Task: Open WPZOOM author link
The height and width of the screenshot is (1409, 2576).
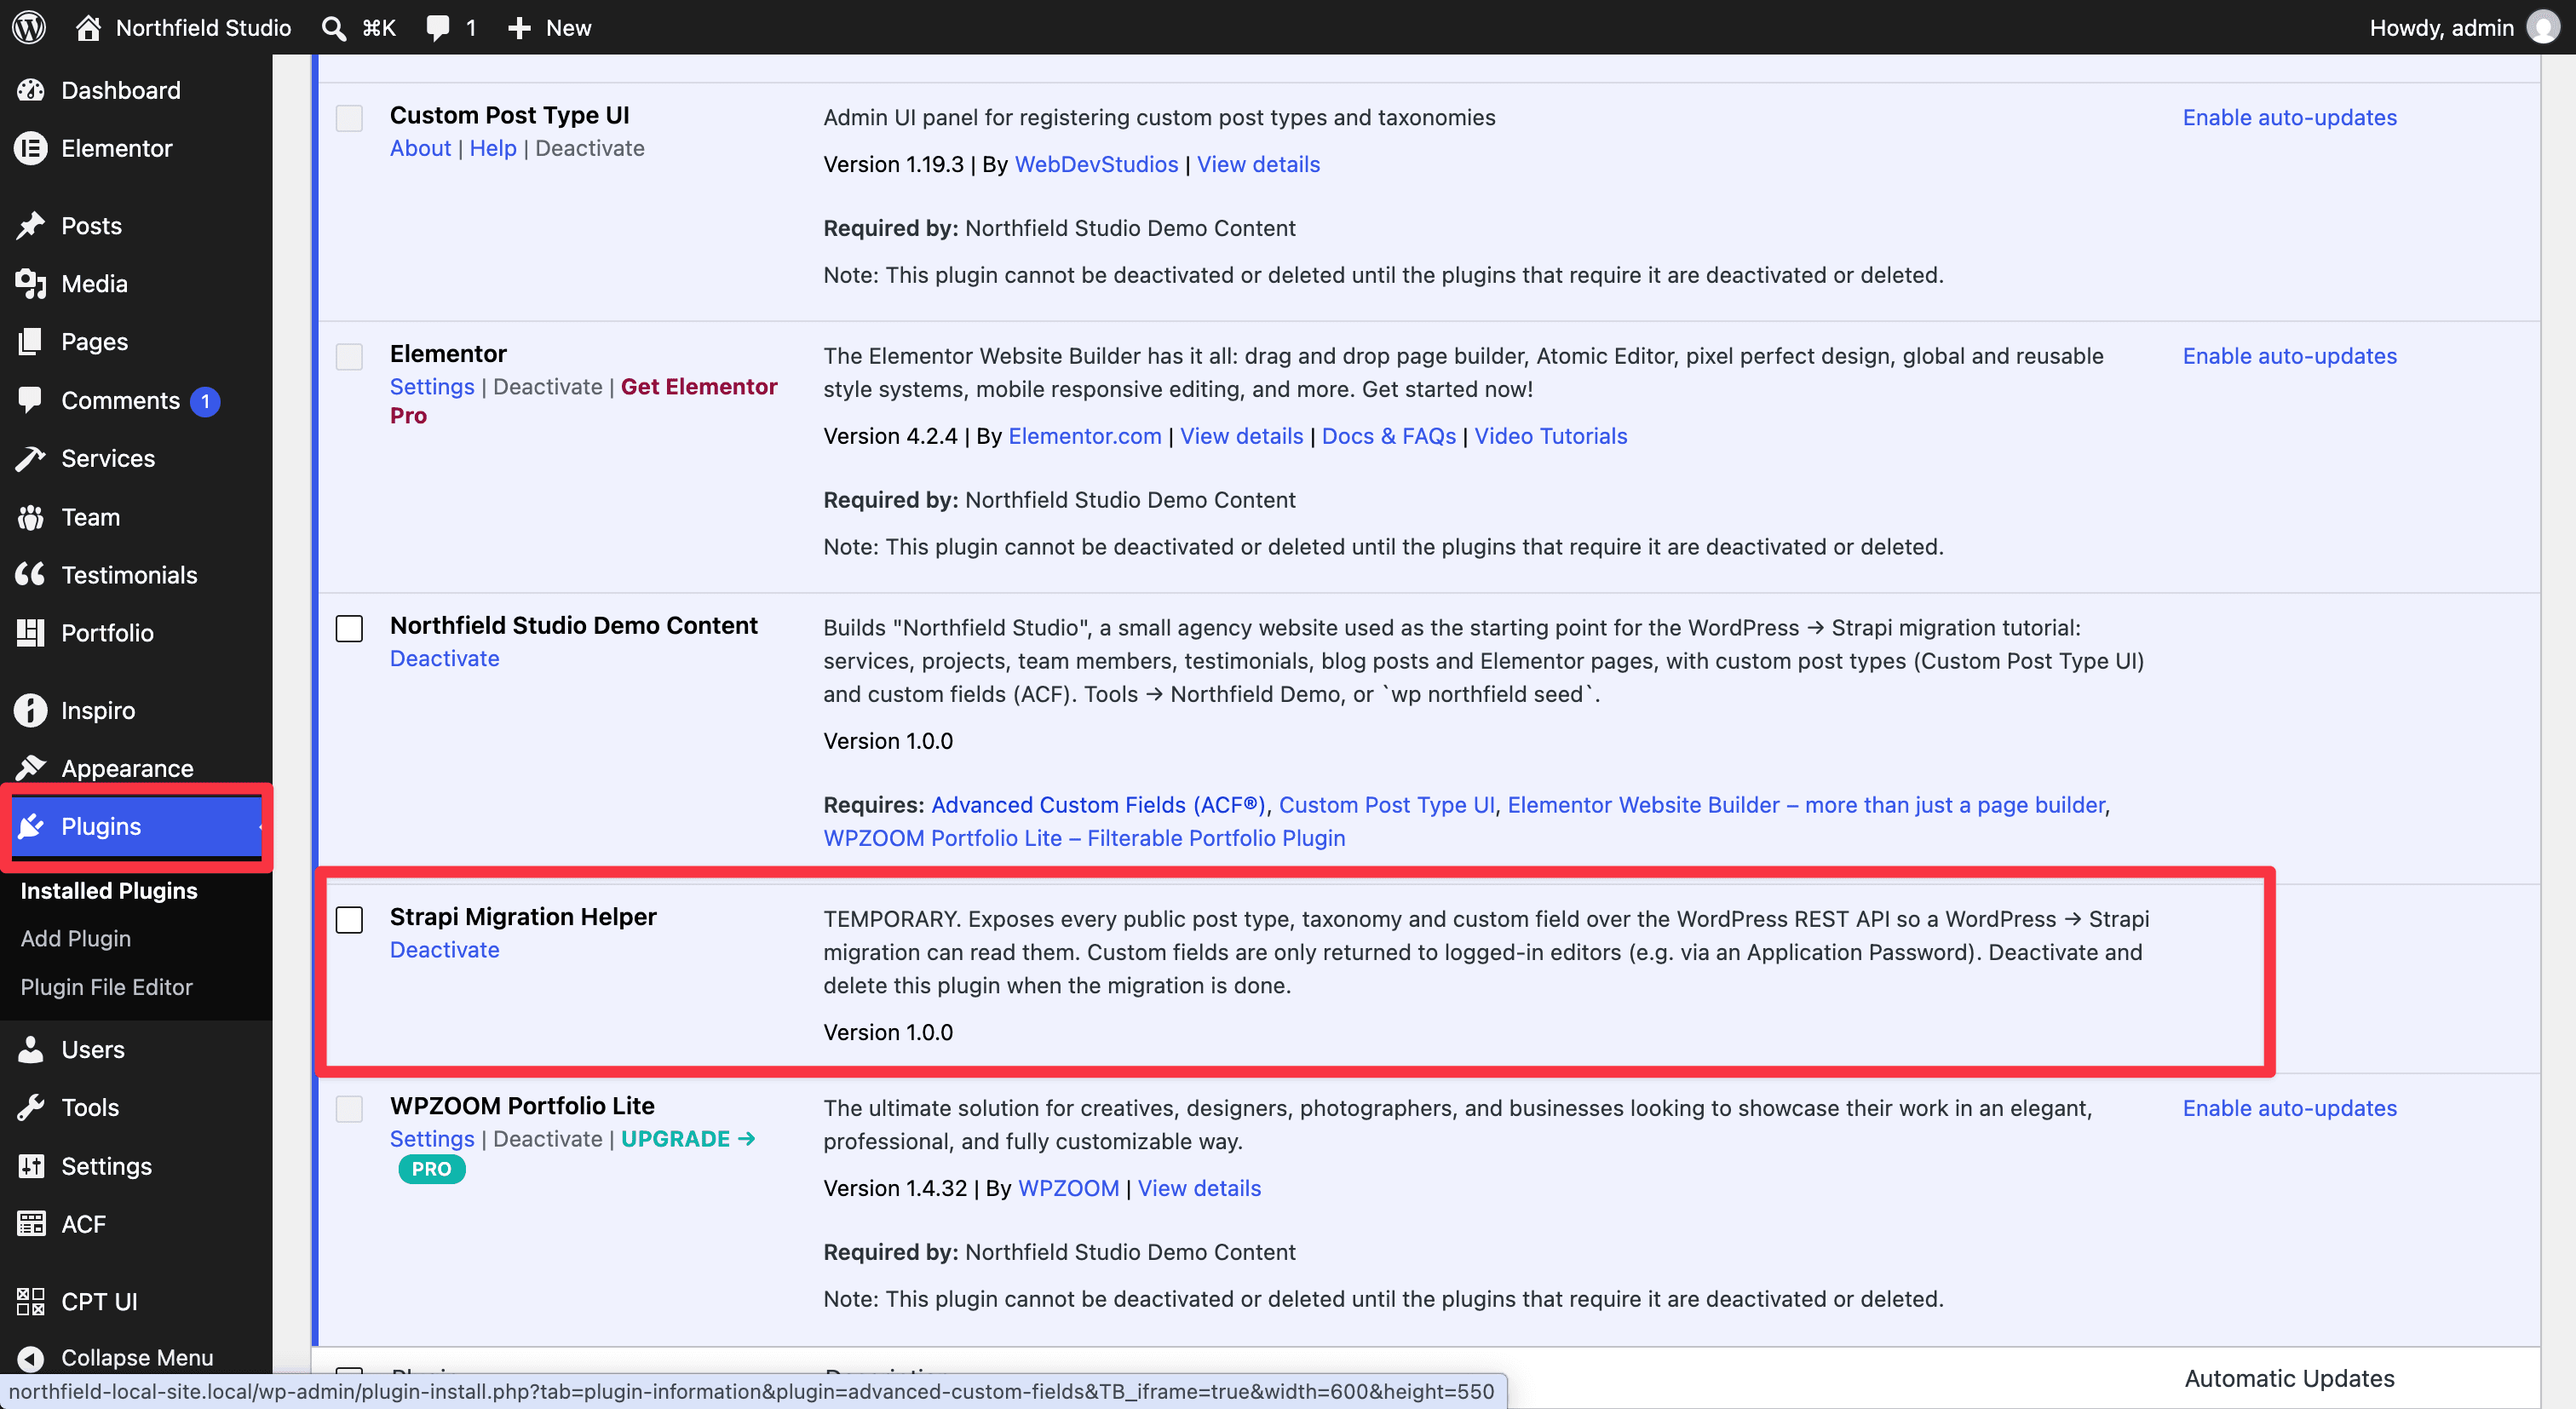Action: pos(1068,1188)
